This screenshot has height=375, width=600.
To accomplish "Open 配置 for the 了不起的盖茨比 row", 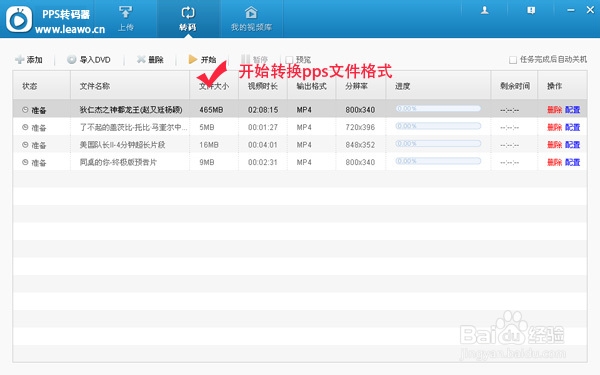I will click(x=572, y=127).
